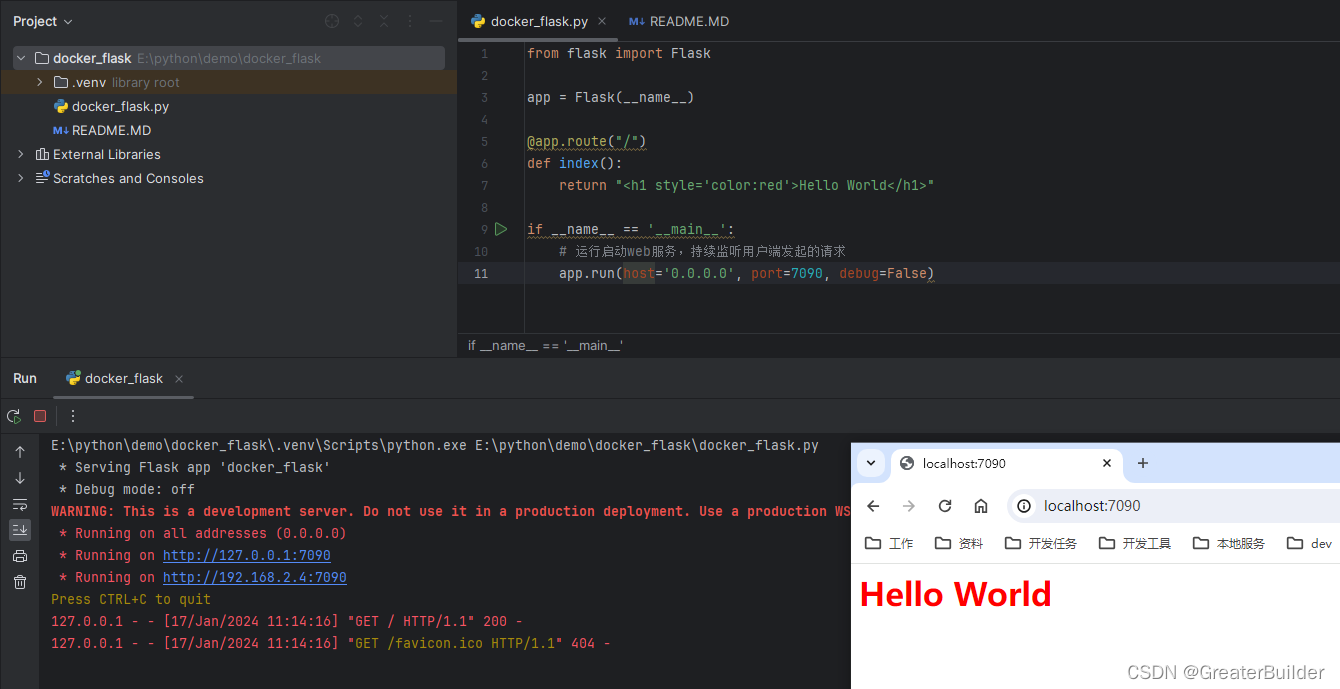Follow the http://192.168.2.4:7090 link
The height and width of the screenshot is (689, 1340).
coord(254,577)
